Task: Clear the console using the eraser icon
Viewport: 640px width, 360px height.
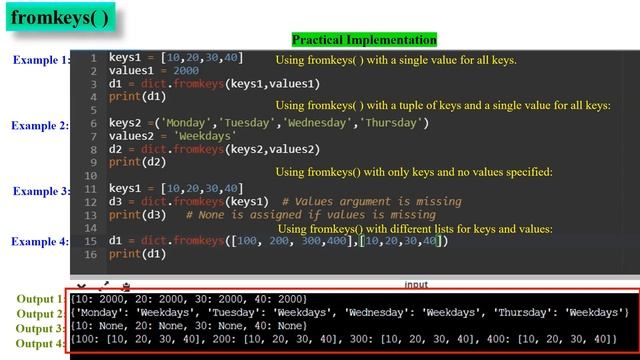Action: click(126, 286)
